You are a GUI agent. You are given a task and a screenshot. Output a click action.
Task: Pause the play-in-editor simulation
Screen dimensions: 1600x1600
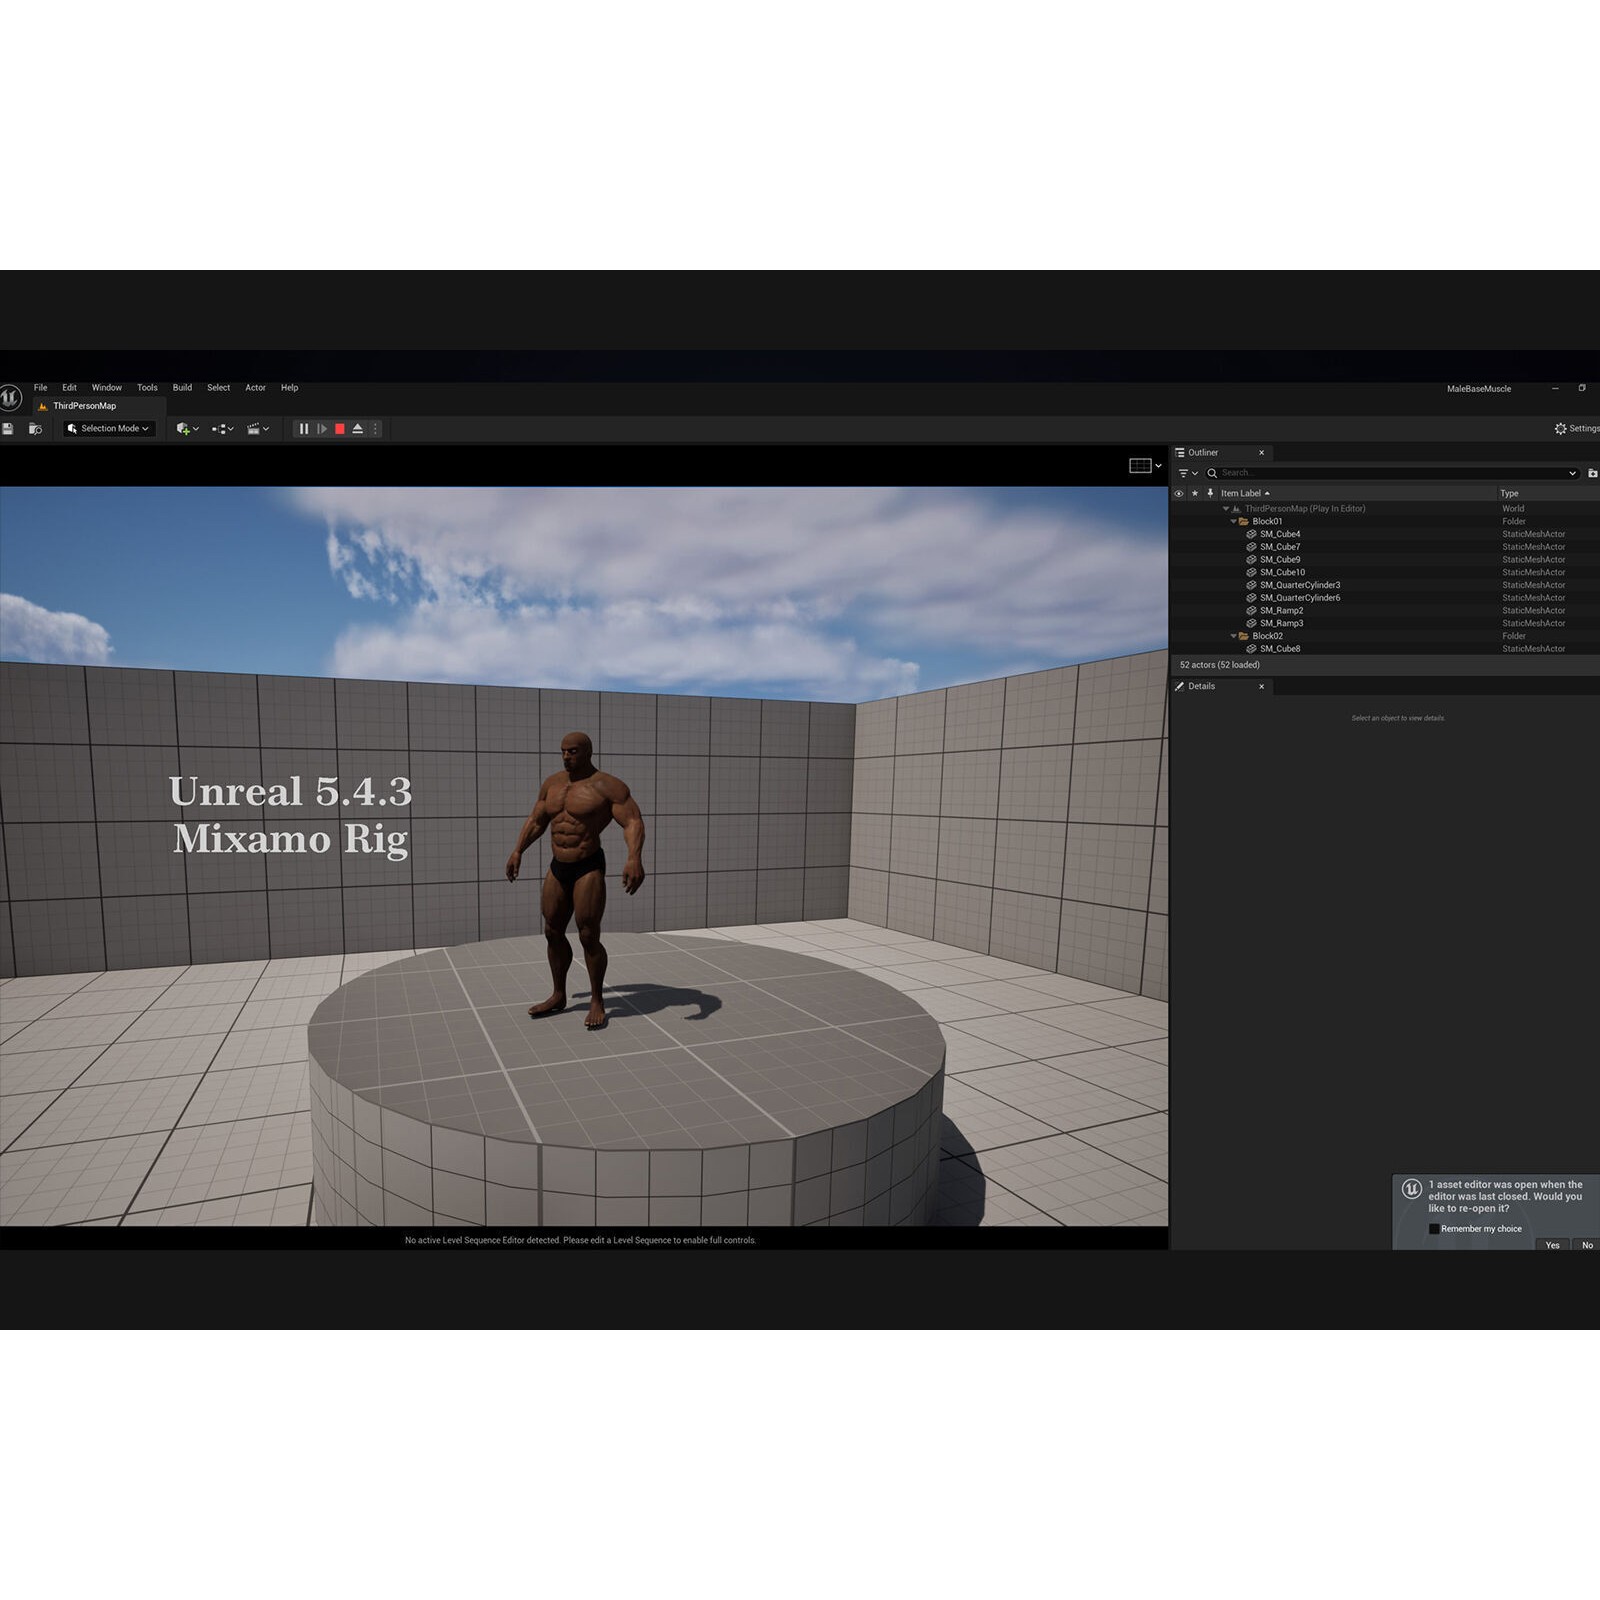pos(304,429)
